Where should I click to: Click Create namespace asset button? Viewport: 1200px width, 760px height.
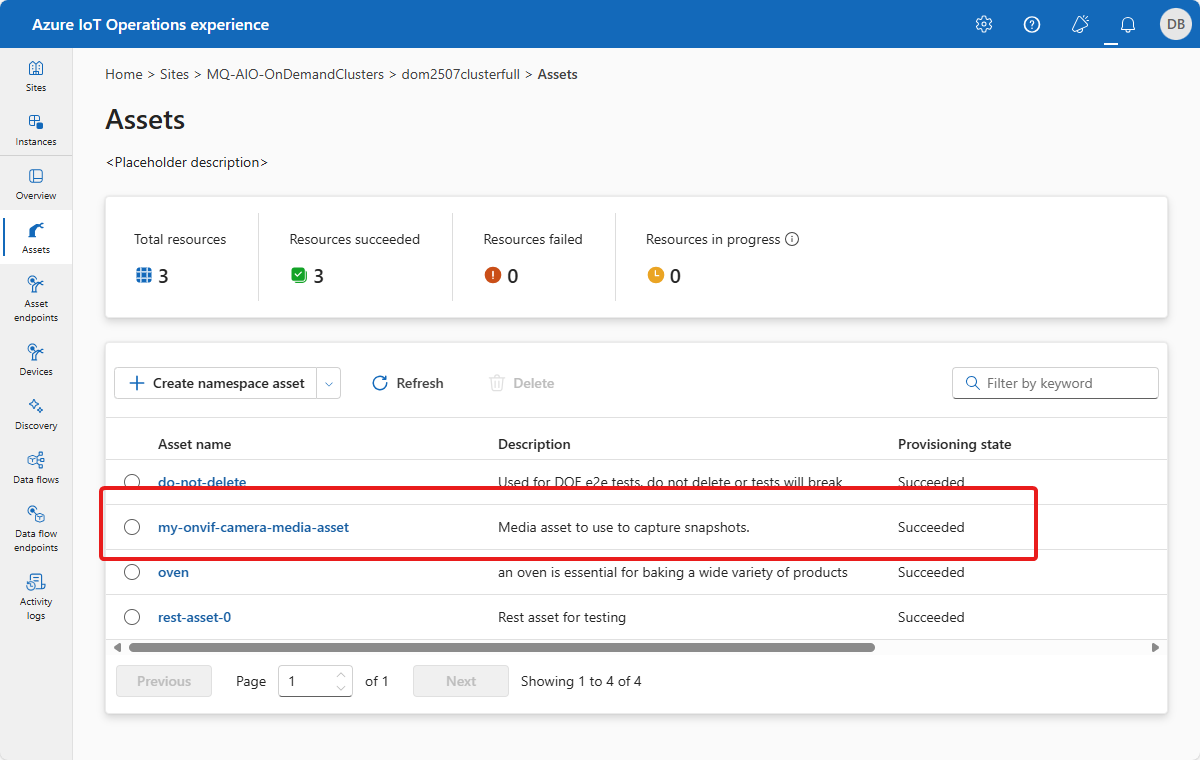pyautogui.click(x=216, y=383)
